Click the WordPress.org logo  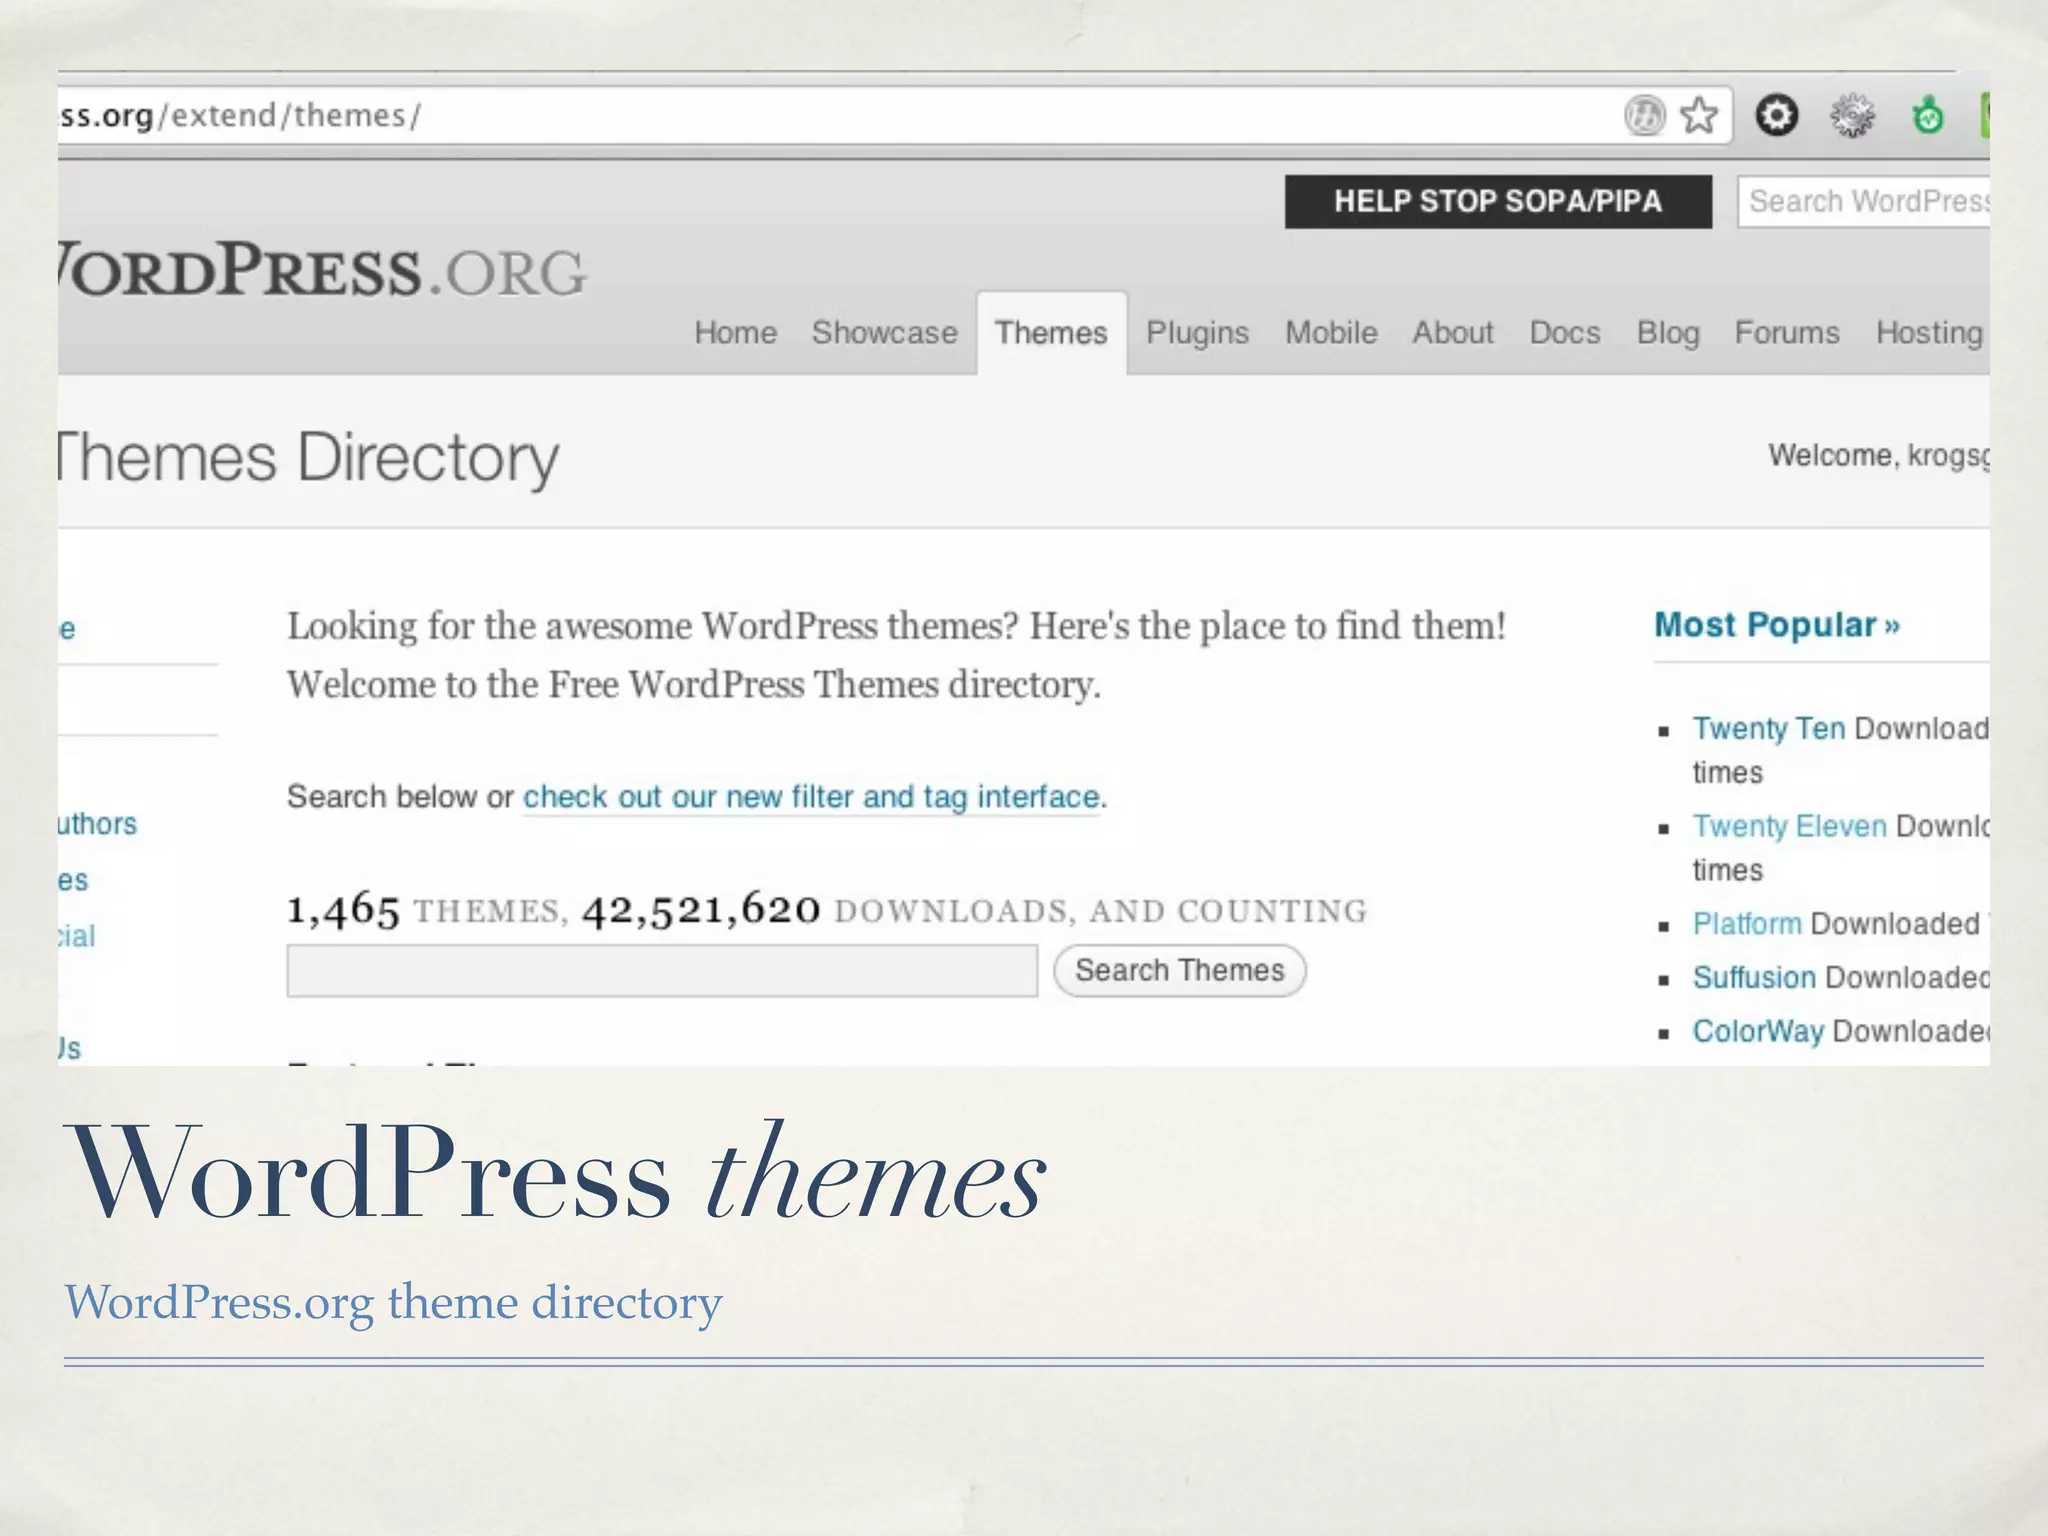point(322,270)
